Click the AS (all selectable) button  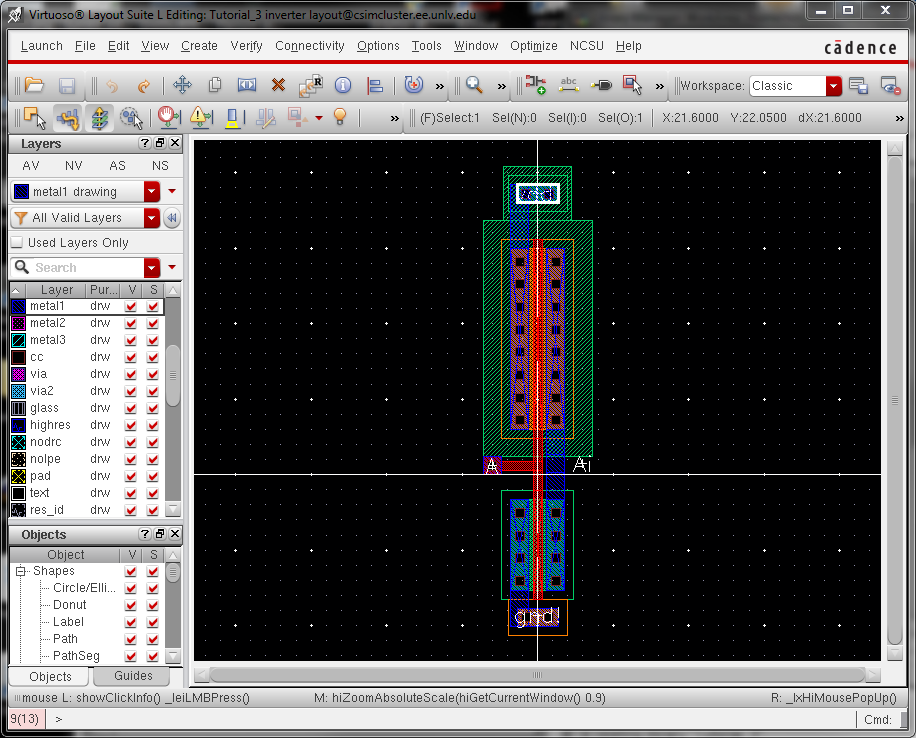click(x=117, y=166)
